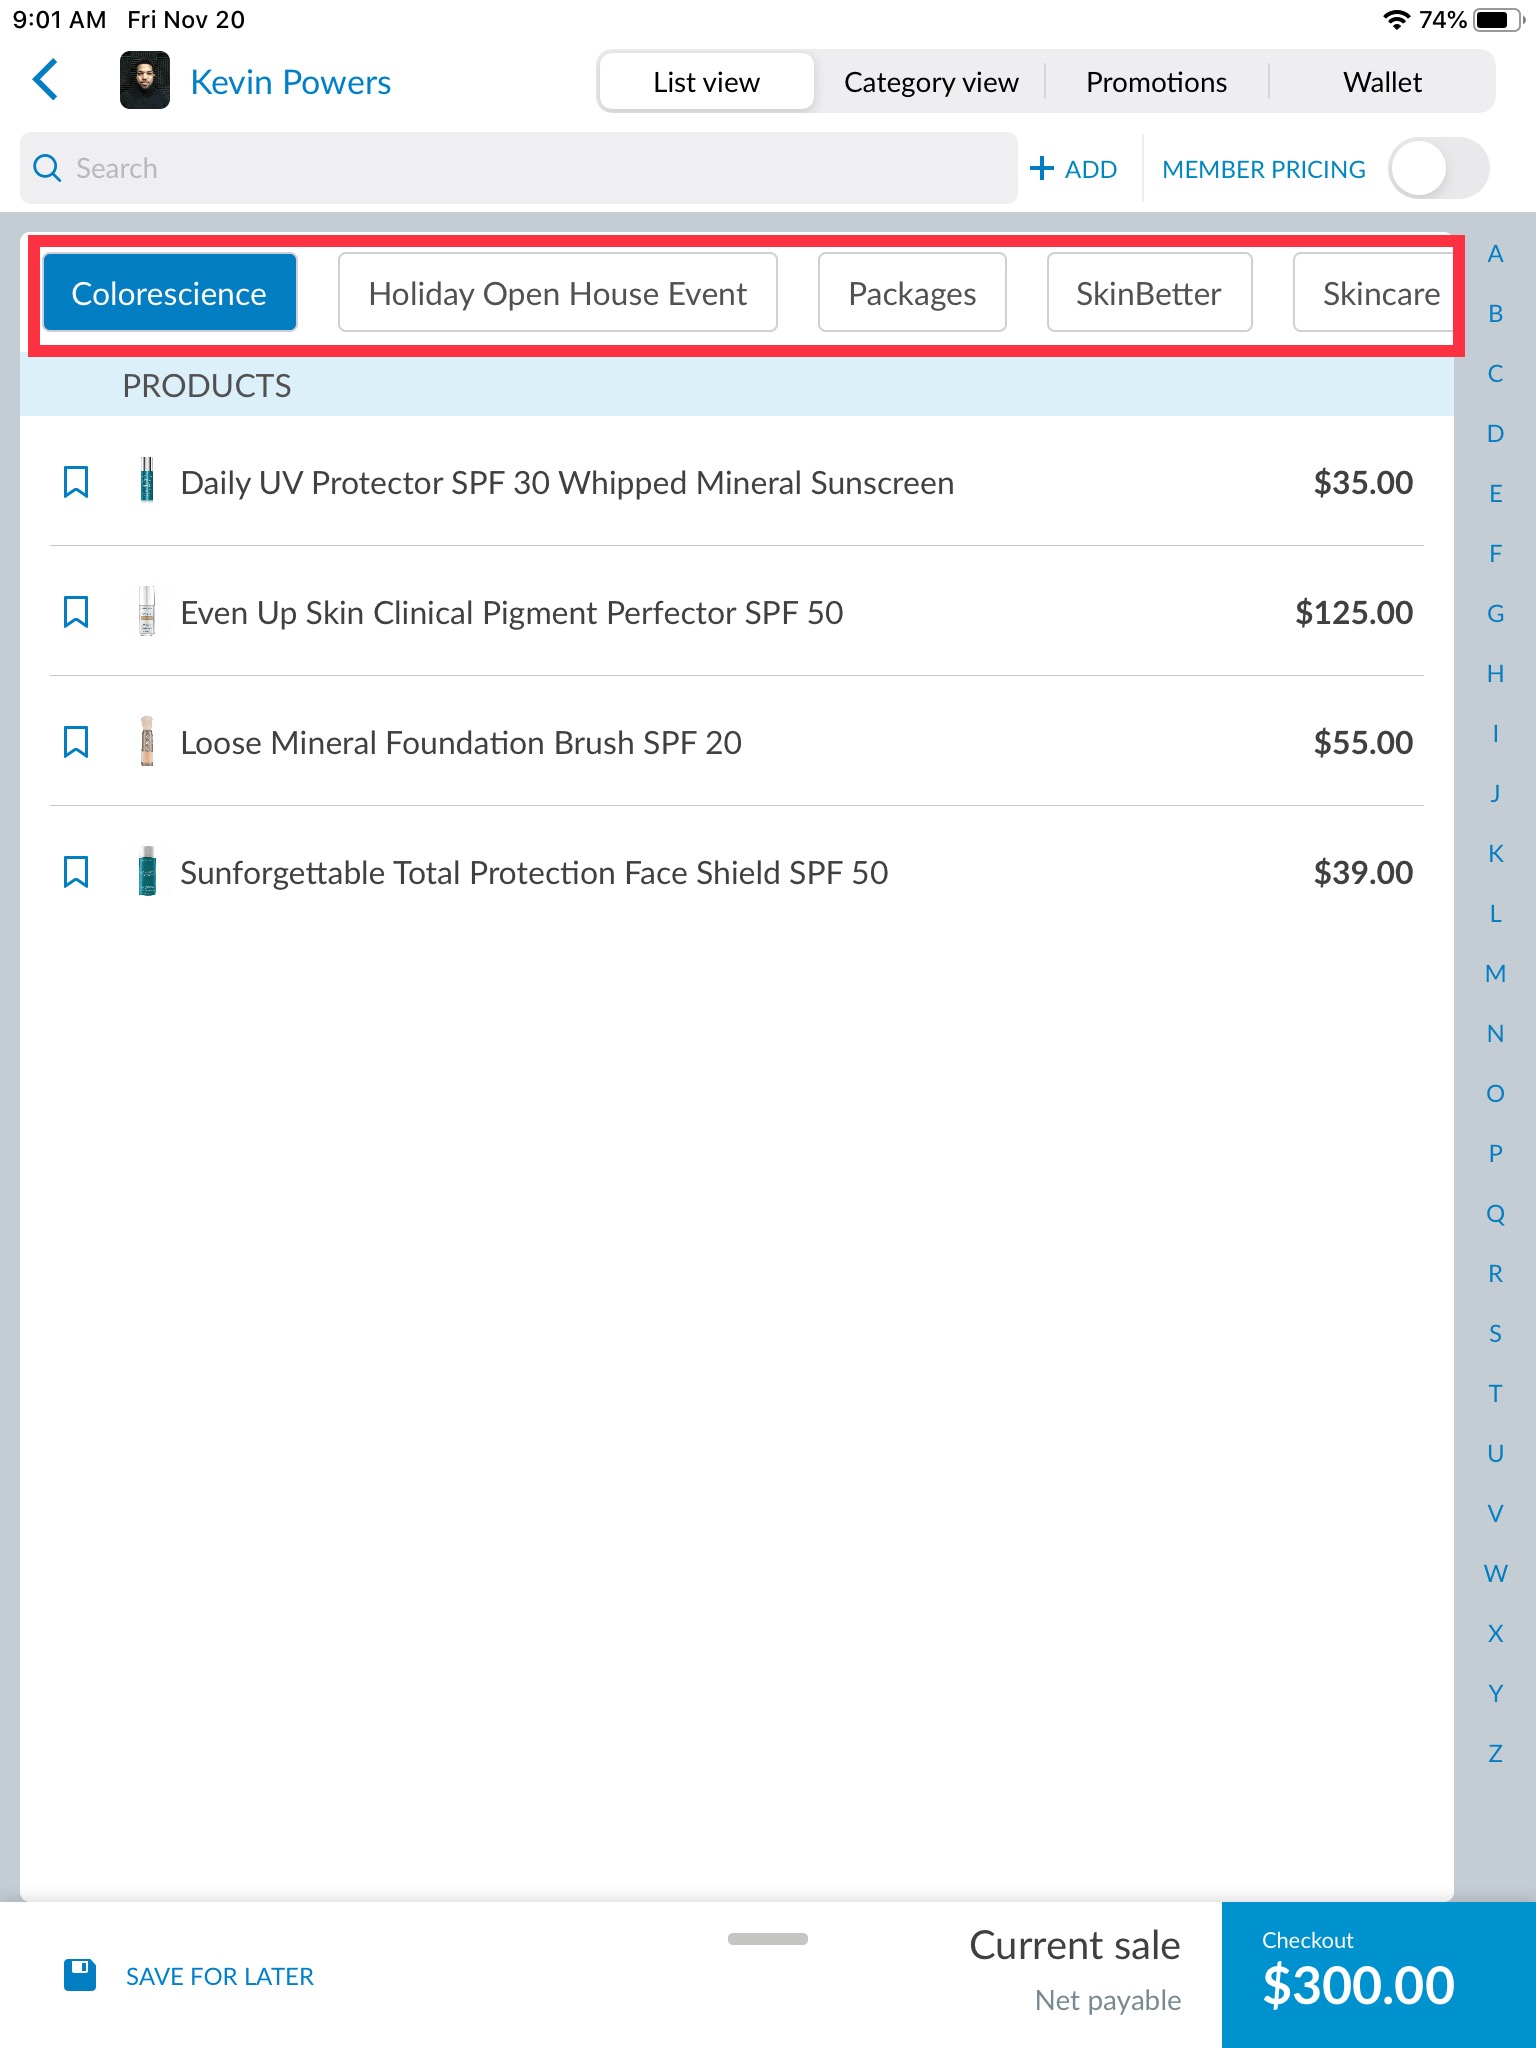
Task: Open the Promotions tab
Action: (x=1156, y=82)
